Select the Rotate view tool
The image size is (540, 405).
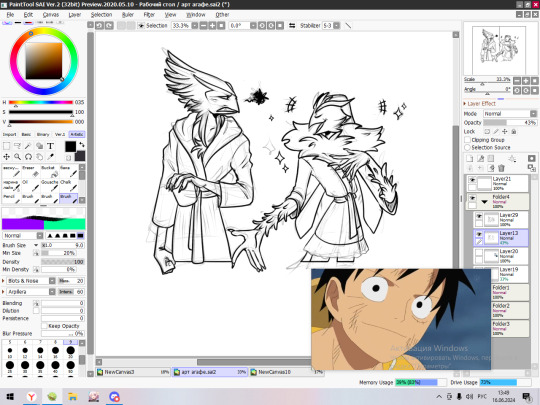28,157
